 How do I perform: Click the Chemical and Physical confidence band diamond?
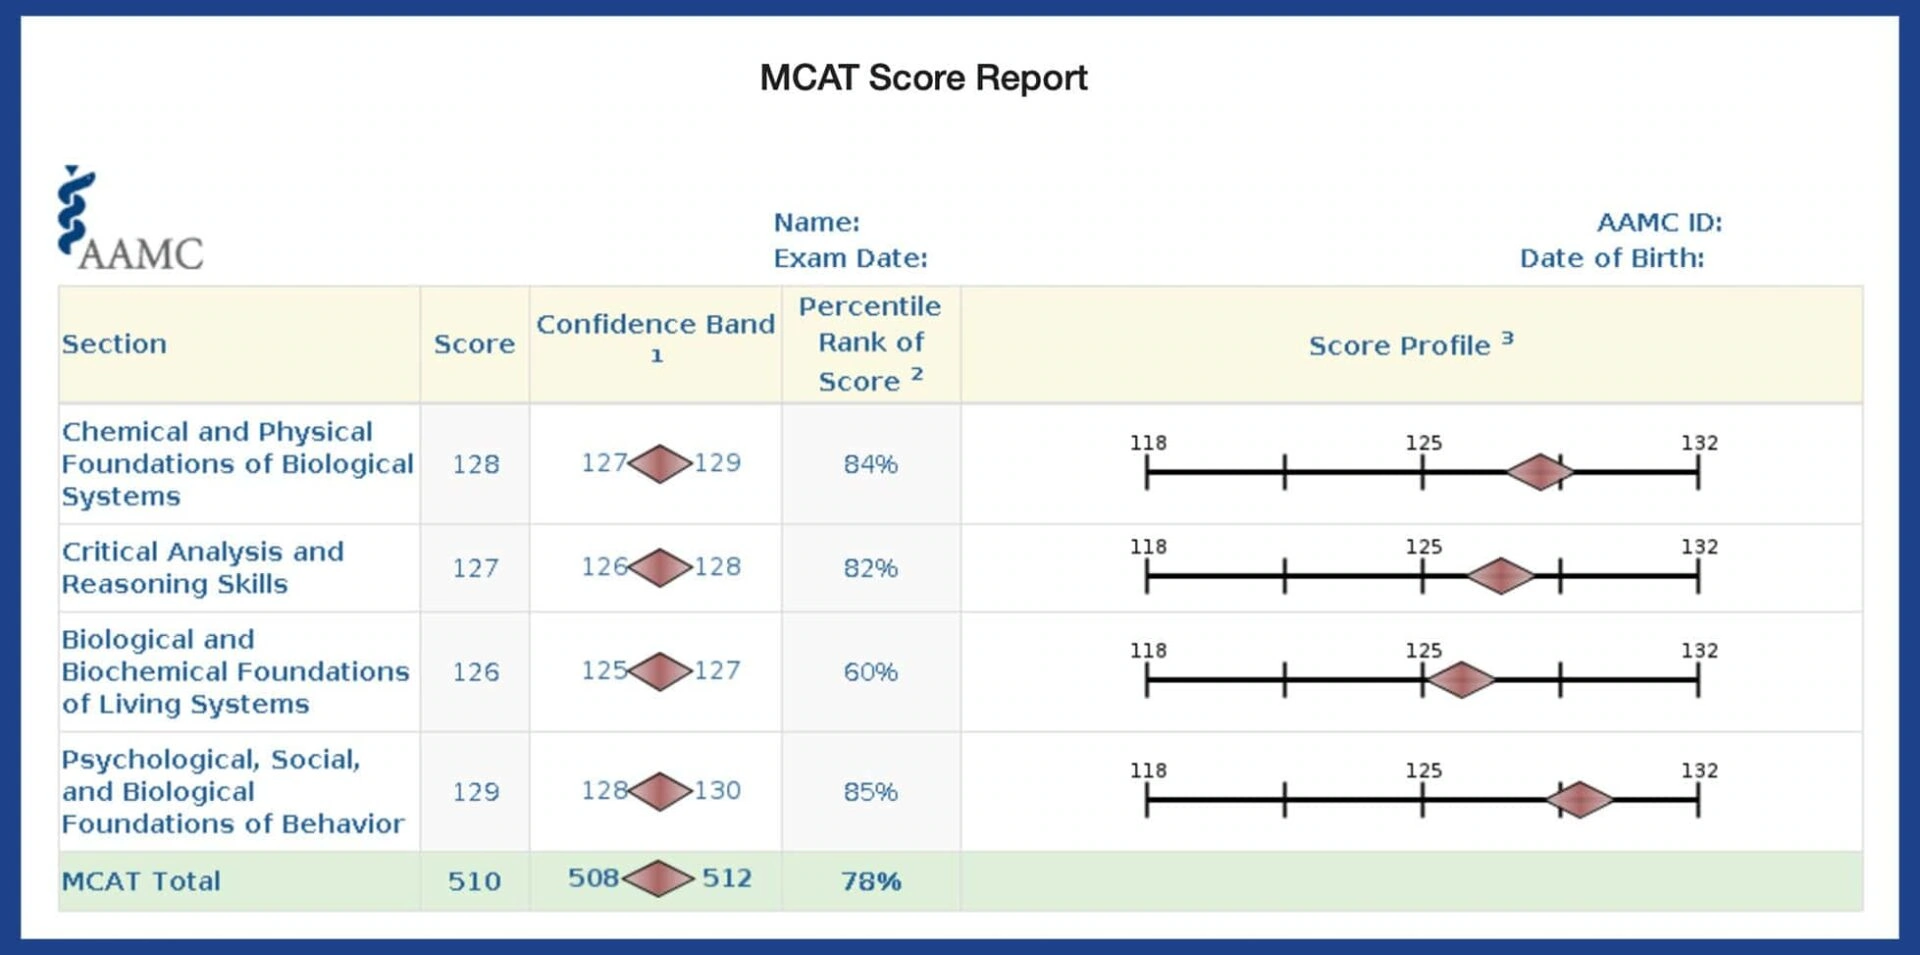click(x=660, y=464)
